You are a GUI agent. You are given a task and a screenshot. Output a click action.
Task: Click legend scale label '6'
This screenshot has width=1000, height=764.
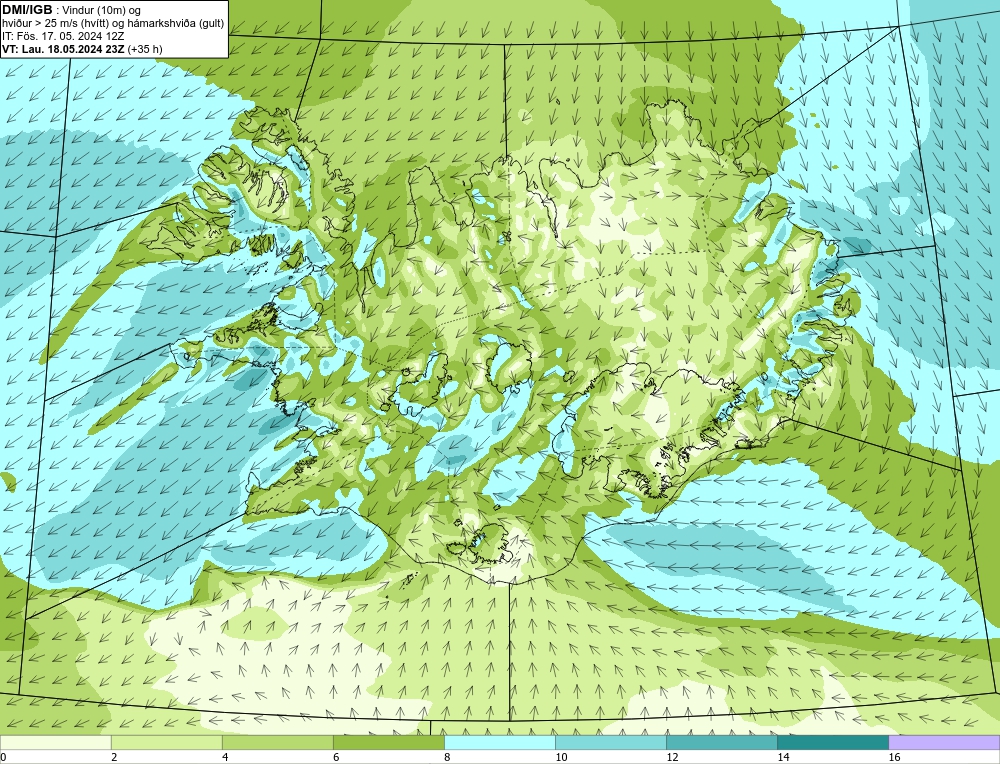(x=336, y=757)
